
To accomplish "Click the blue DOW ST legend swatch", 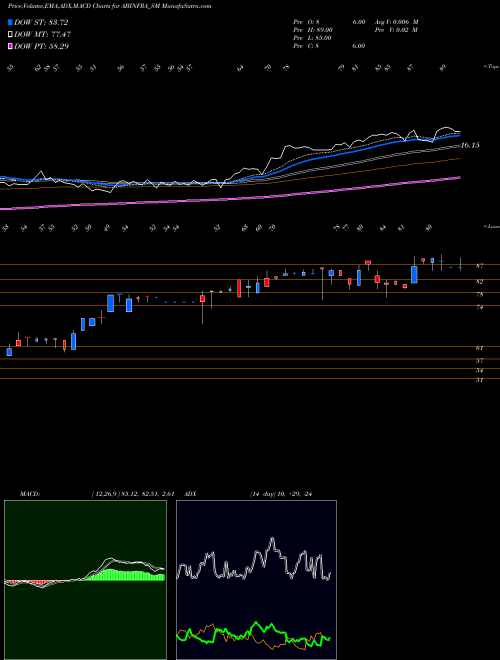I will [10, 22].
